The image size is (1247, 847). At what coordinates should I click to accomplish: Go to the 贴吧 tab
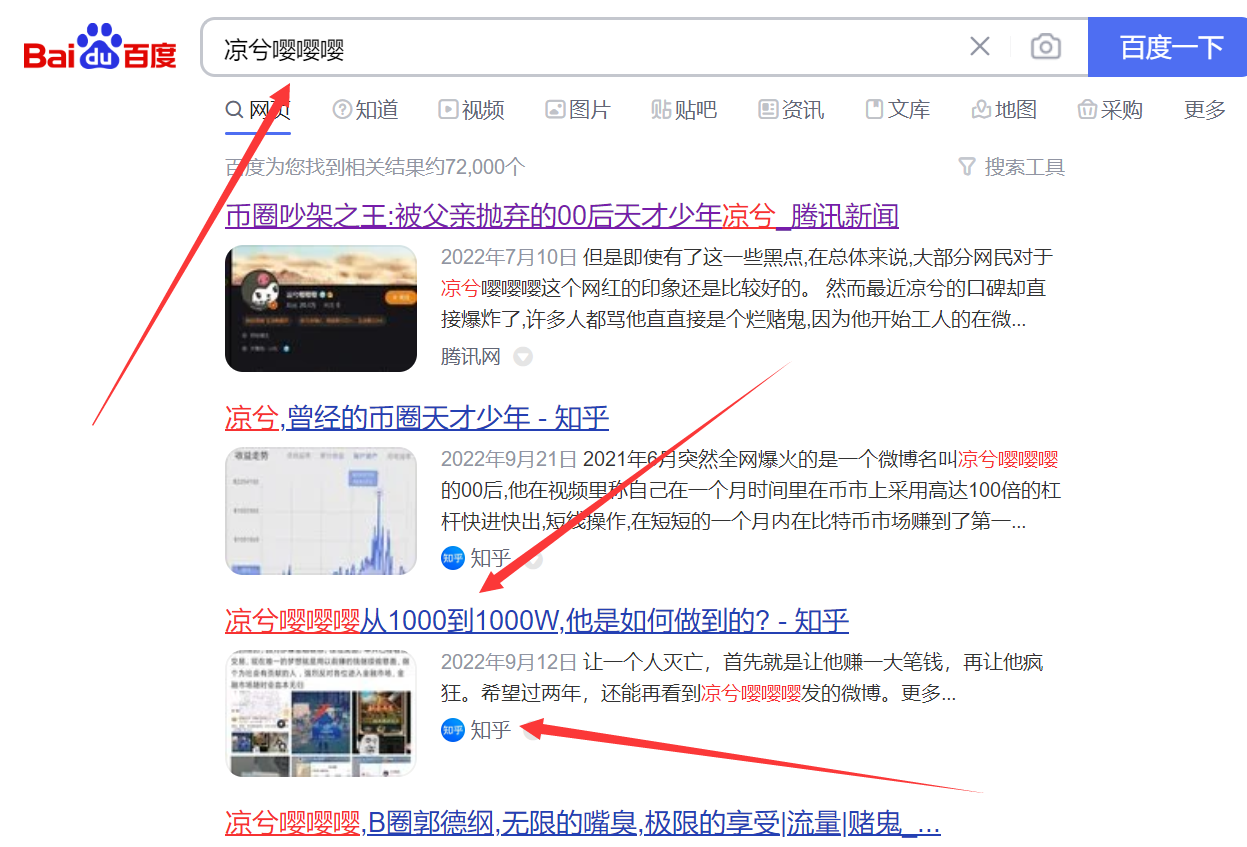pyautogui.click(x=684, y=110)
